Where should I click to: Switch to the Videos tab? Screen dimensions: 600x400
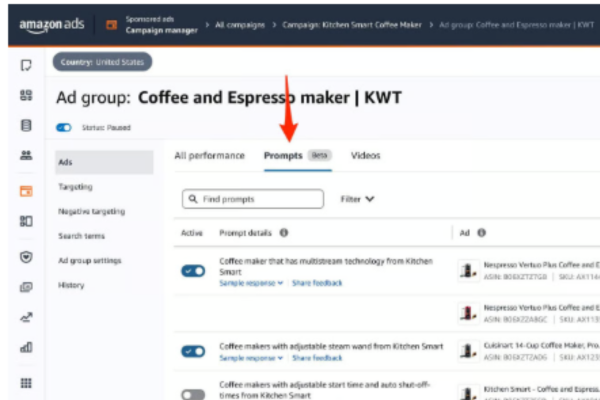click(x=365, y=156)
